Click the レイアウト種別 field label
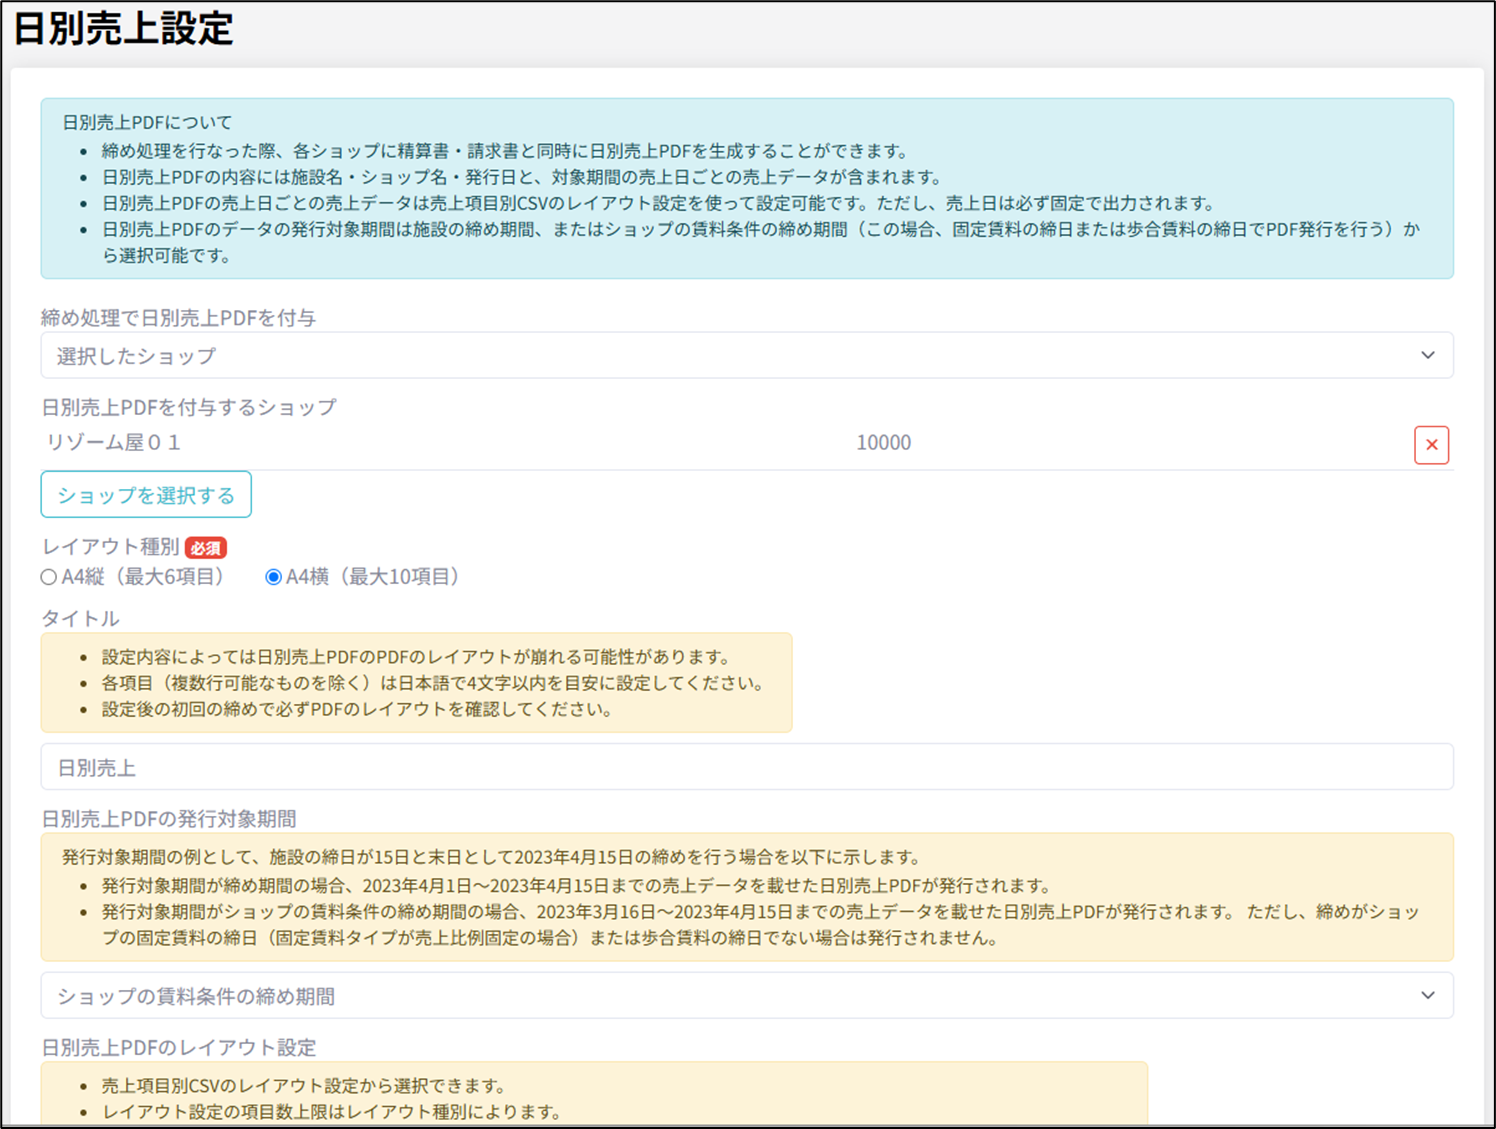This screenshot has height=1129, width=1496. pyautogui.click(x=110, y=547)
